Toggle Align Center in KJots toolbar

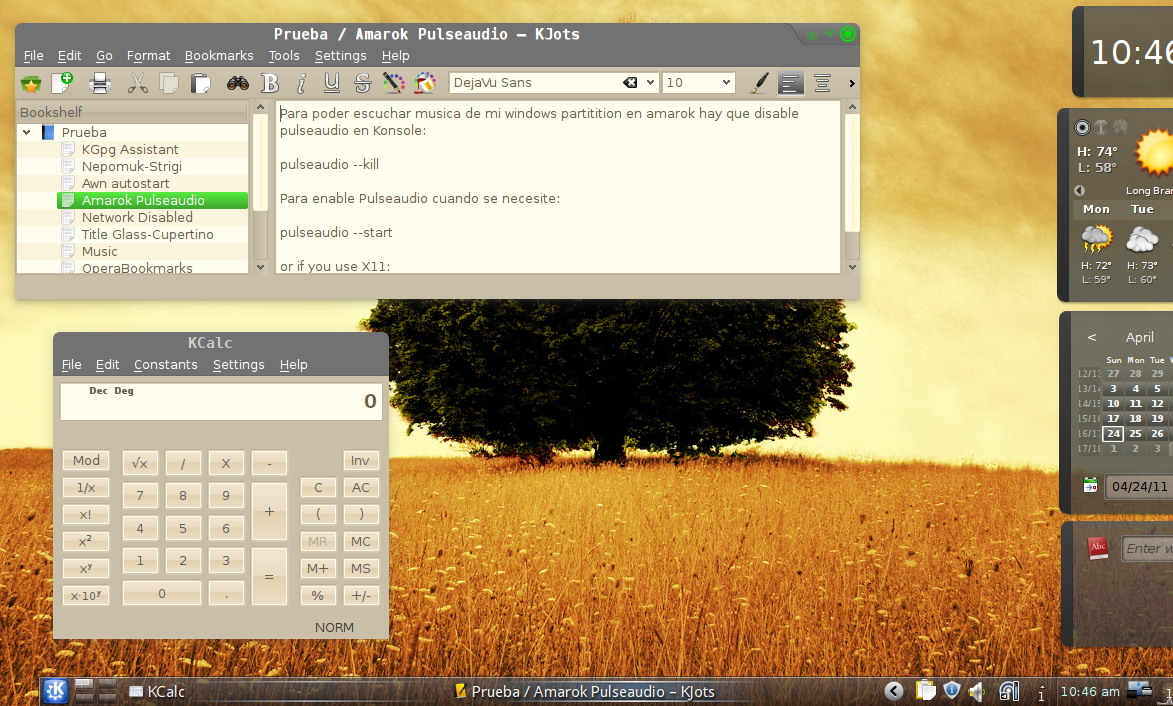[822, 83]
